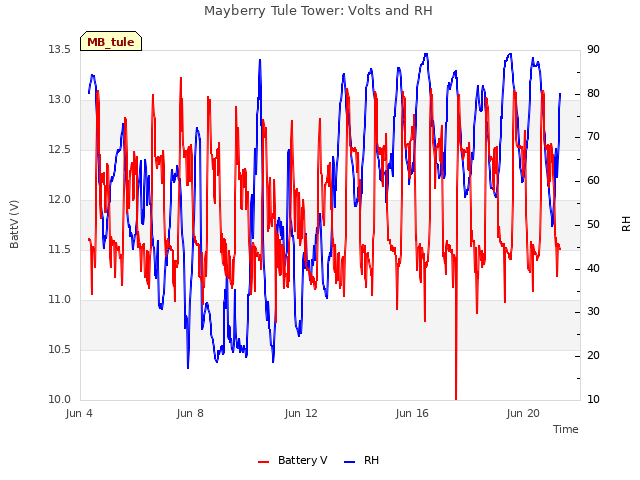The width and height of the screenshot is (640, 480).
Task: Click the 12.5 voltage tick label
Action: [x=60, y=150]
